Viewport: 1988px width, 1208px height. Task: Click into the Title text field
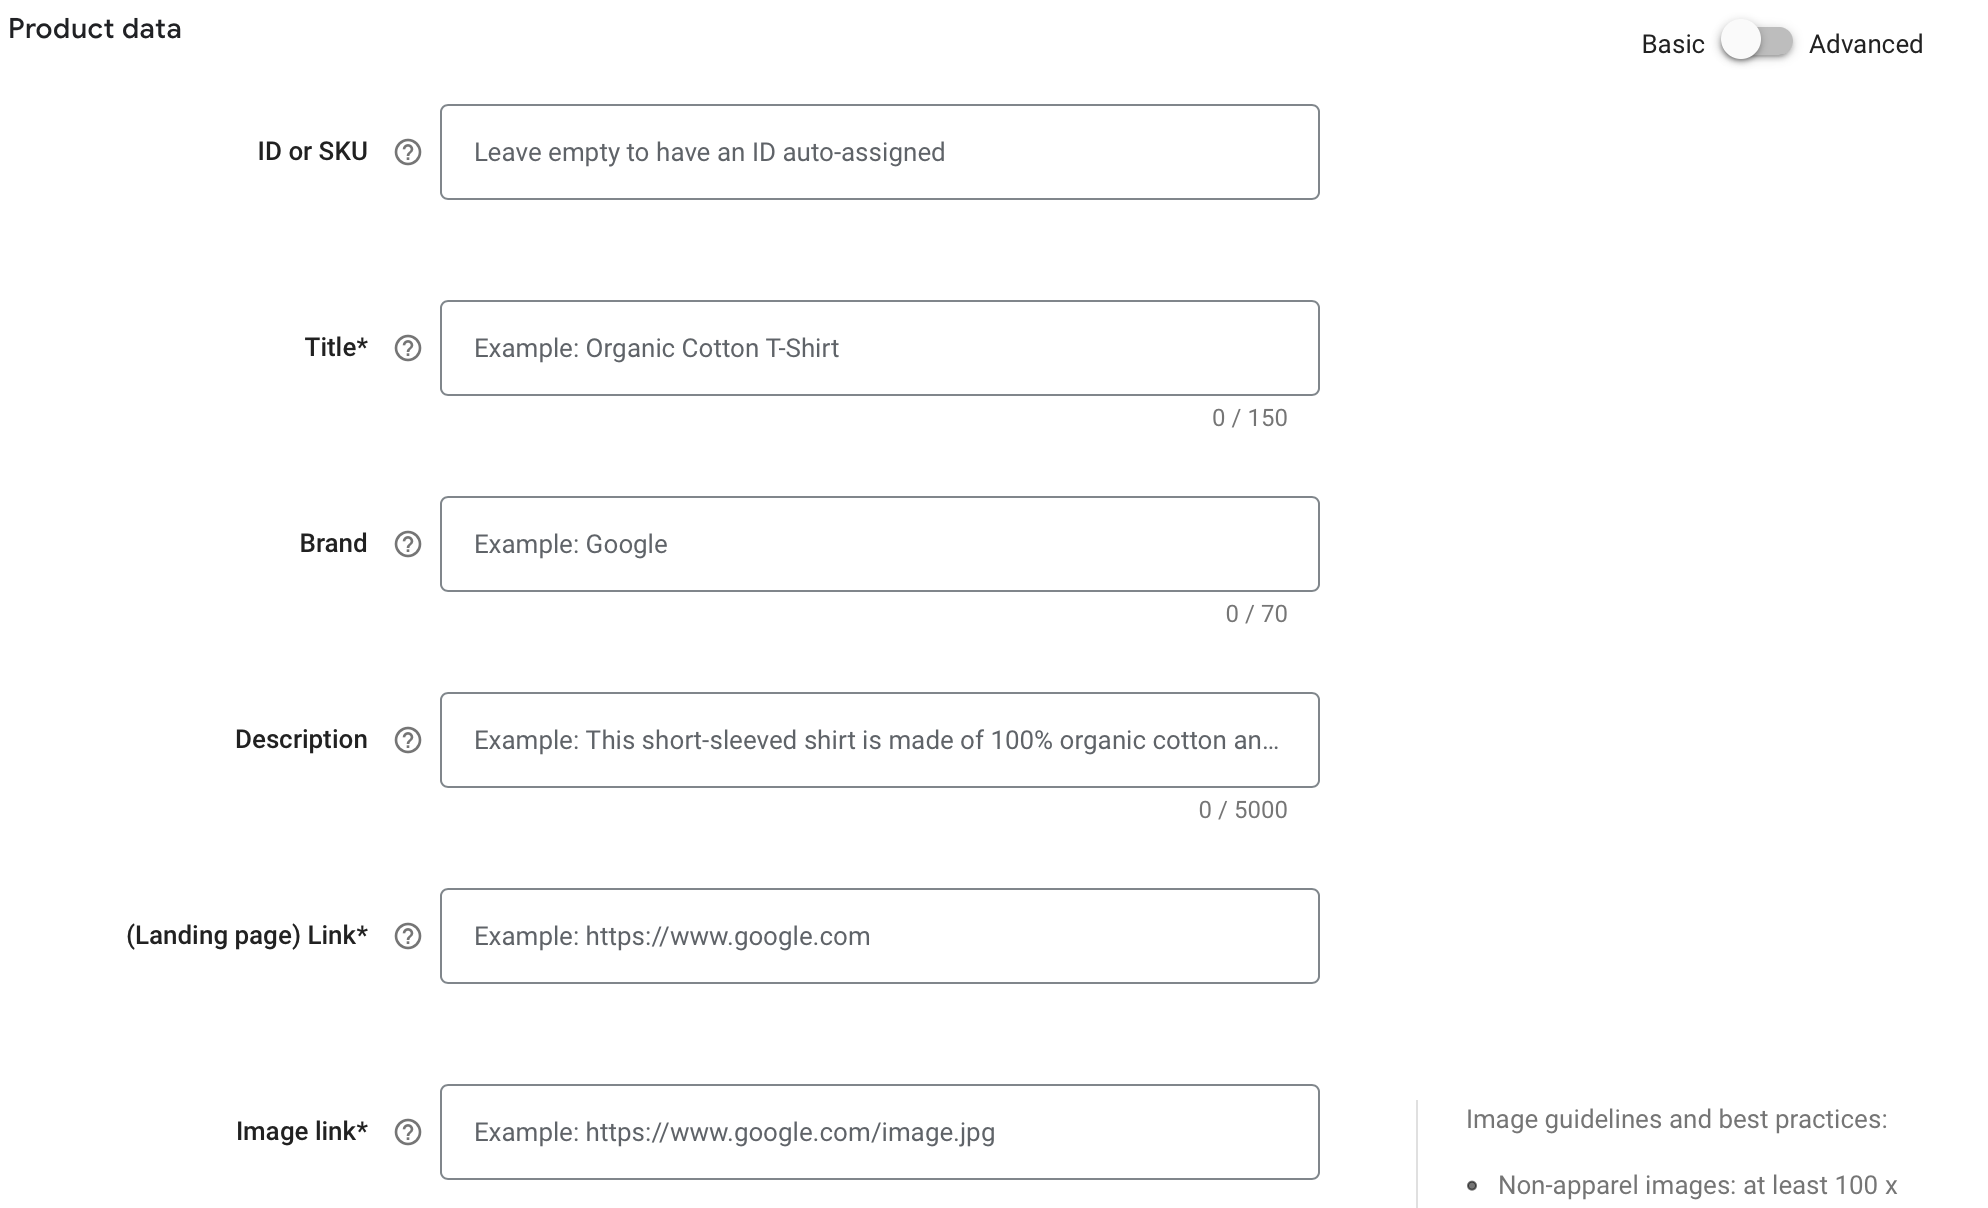pos(879,348)
